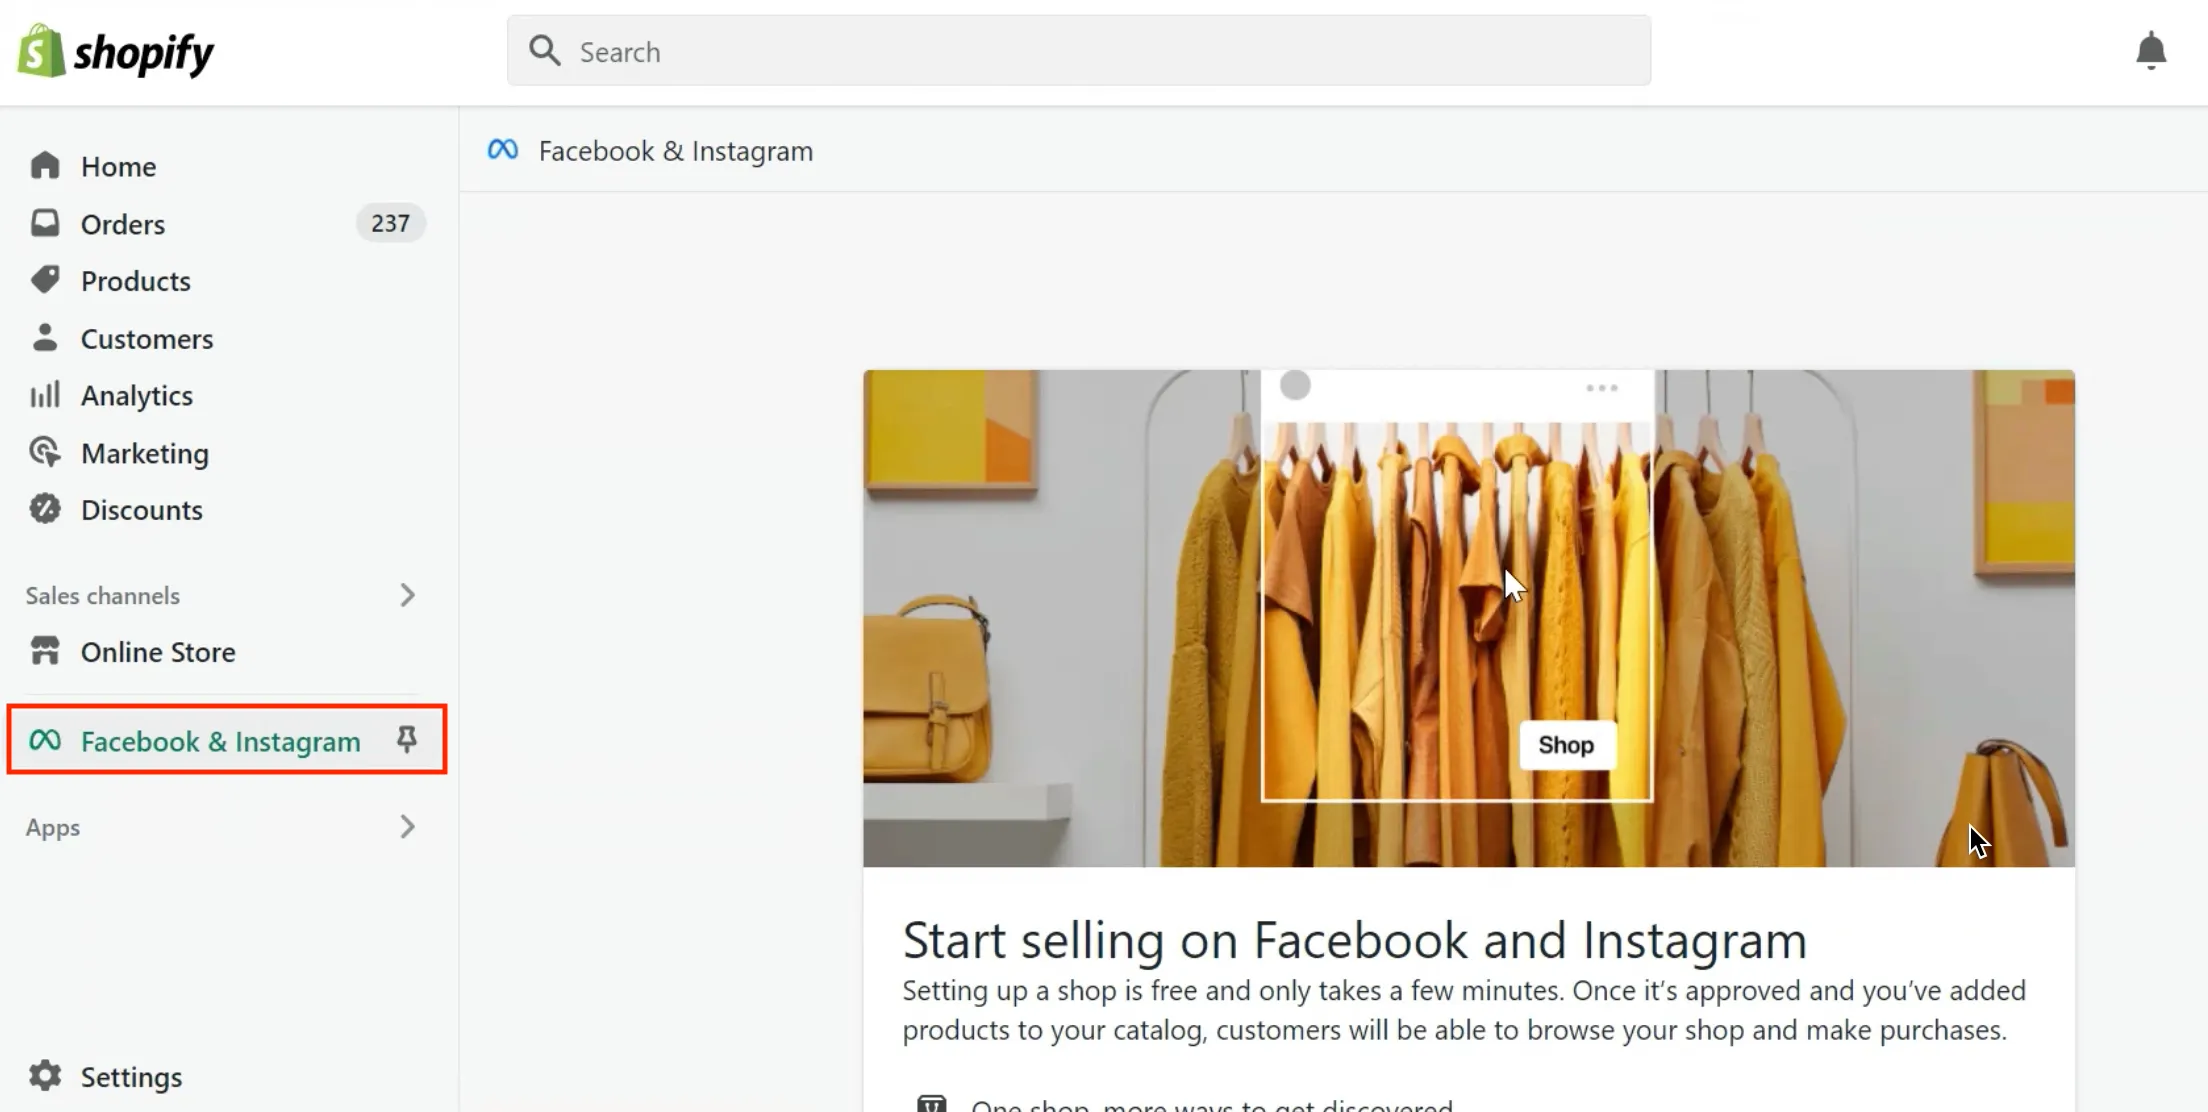Click the yellow clothing banner image
This screenshot has height=1112, width=2208.
(x=1468, y=618)
